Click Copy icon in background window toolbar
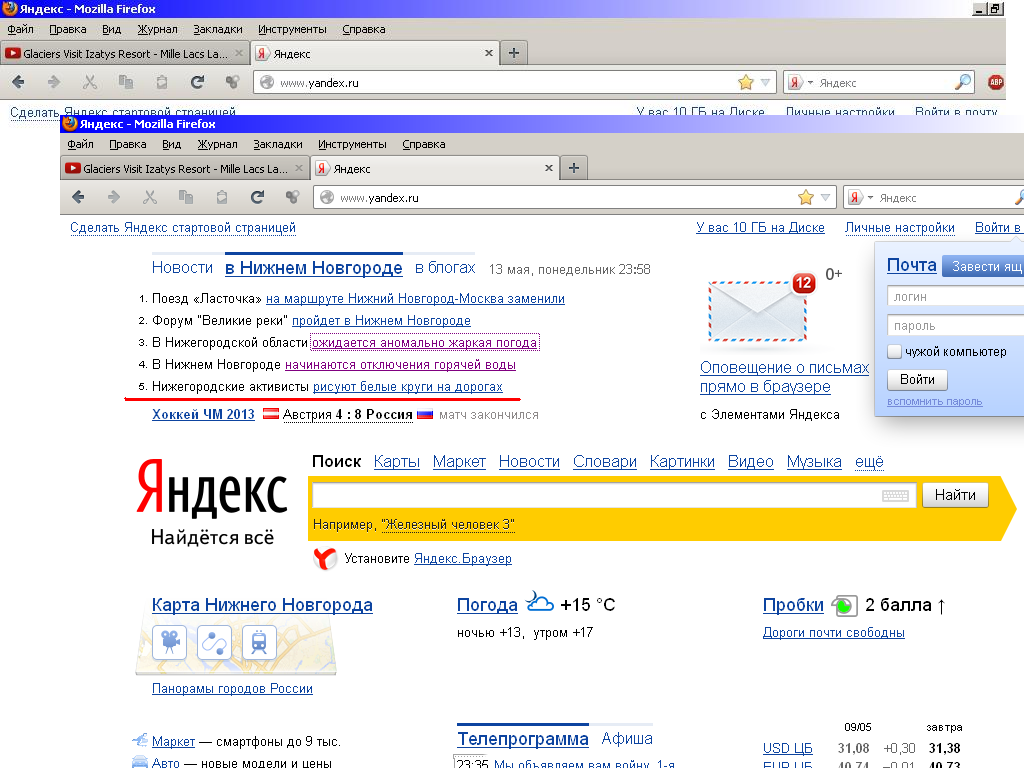 (x=125, y=82)
